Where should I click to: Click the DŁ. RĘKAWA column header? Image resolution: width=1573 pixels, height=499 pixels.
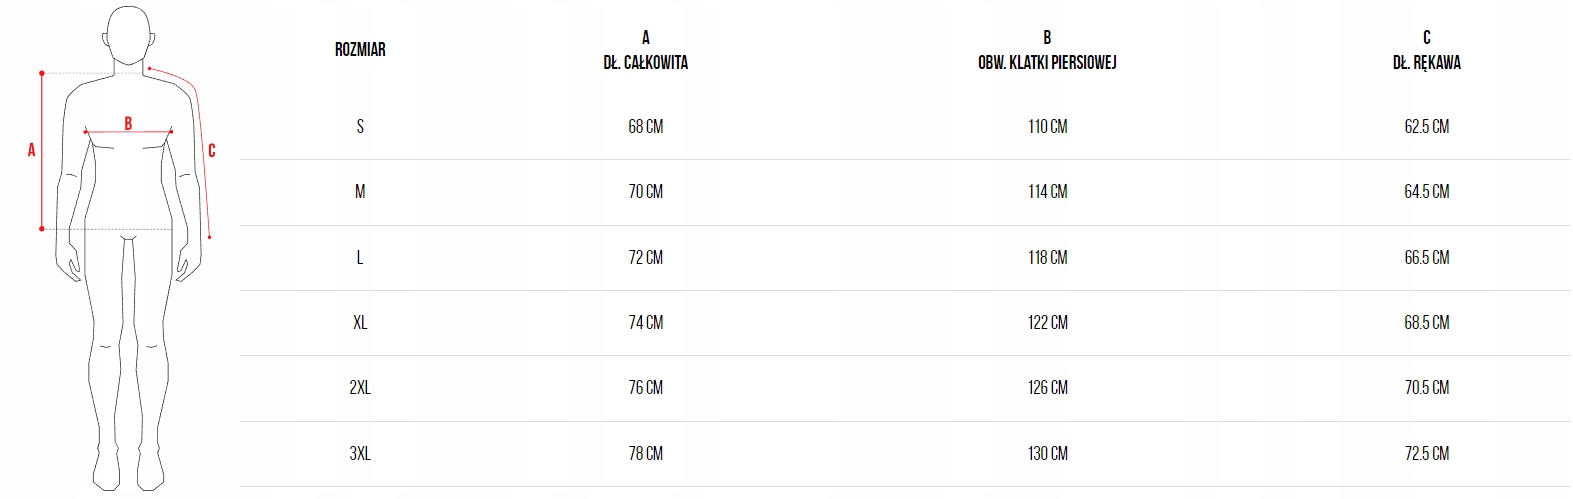click(x=1426, y=62)
